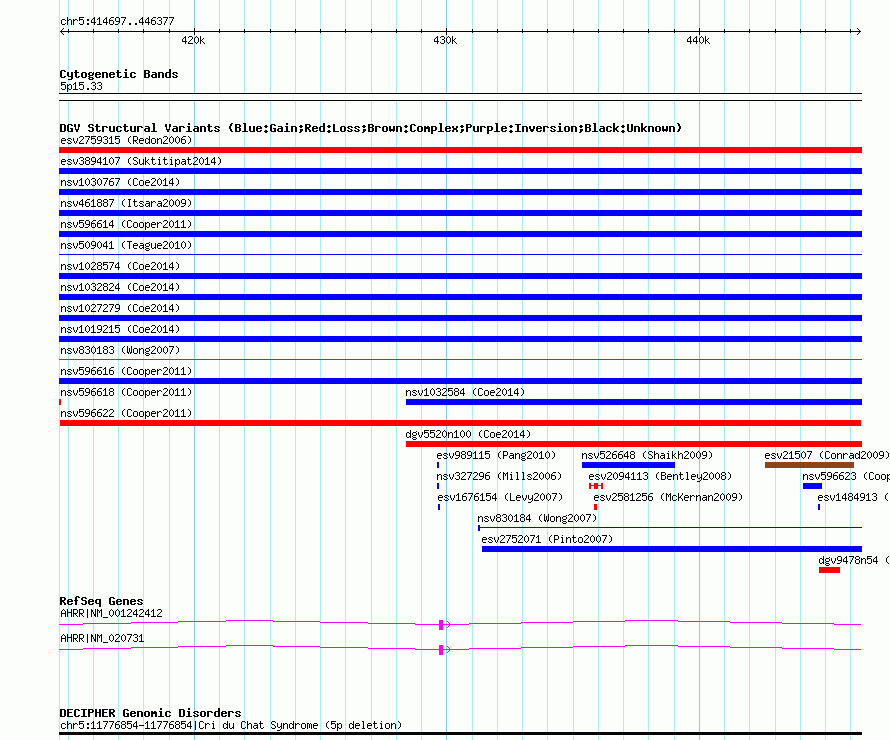Click the 430k ruler position

(x=445, y=40)
